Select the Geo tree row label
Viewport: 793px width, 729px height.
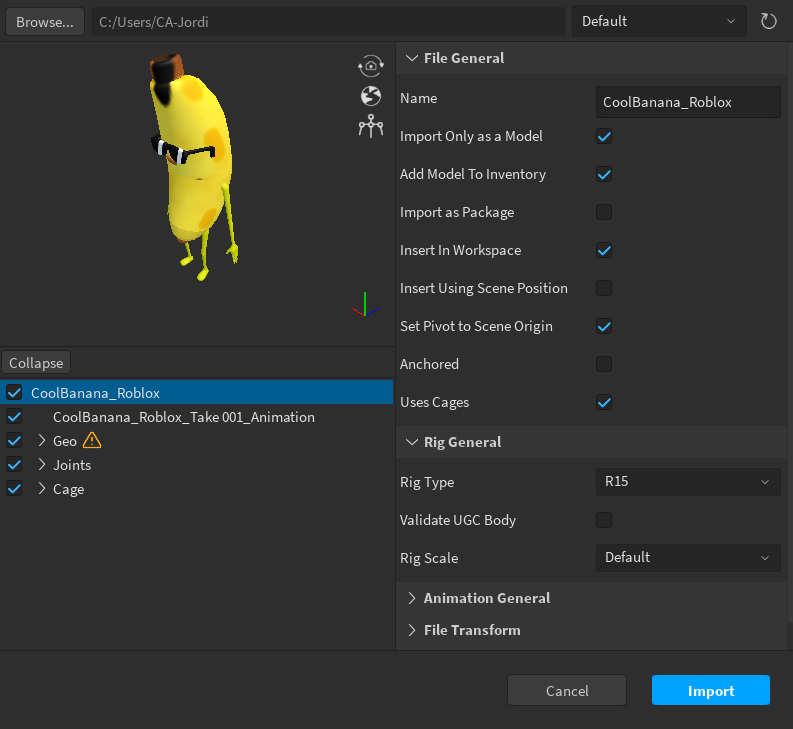click(65, 441)
